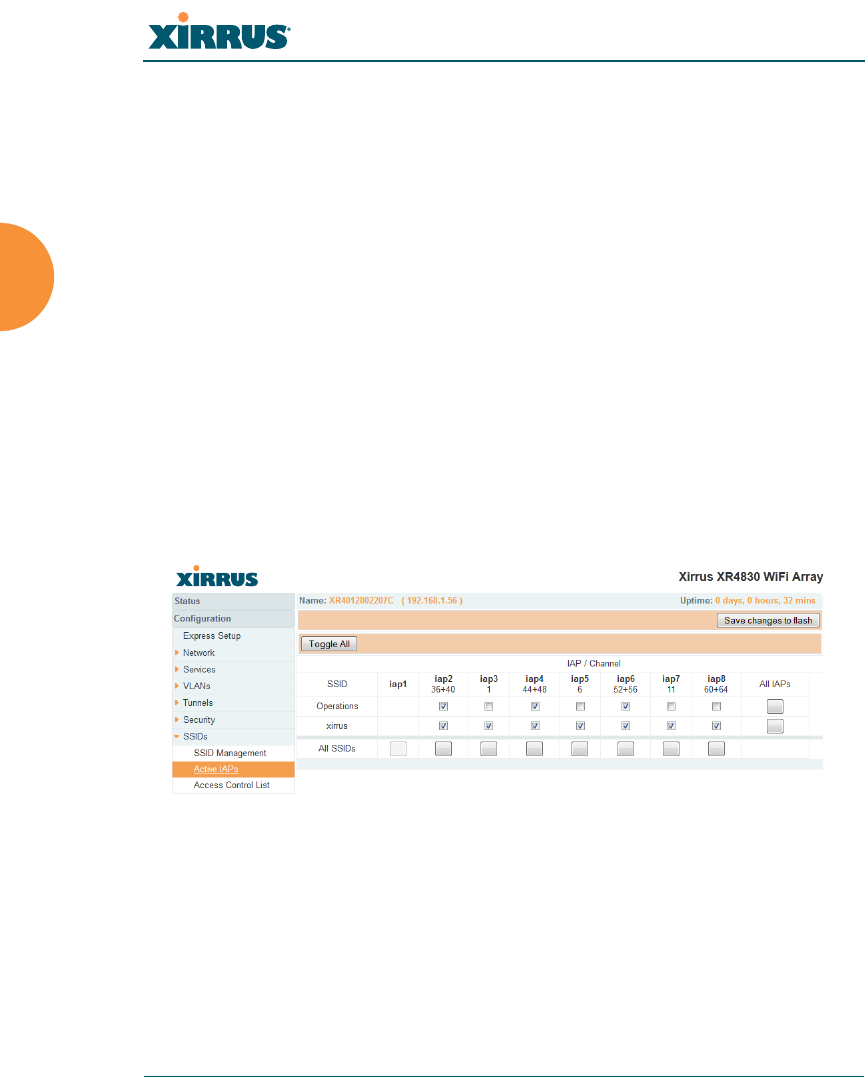
Task: Open Access Control List page
Action: 232,785
